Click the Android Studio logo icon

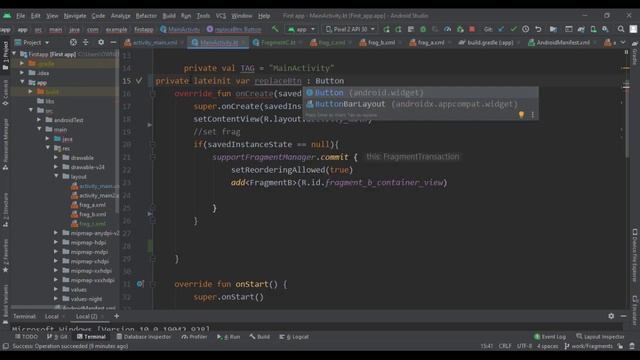click(x=7, y=16)
